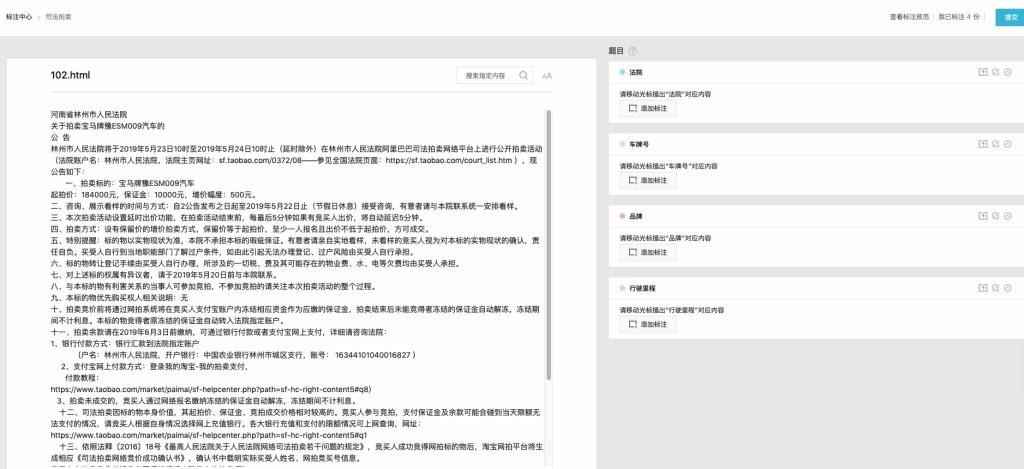Click the arrow-in-square icon in the 行驶里程 row
The width and height of the screenshot is (1024, 469).
(x=982, y=288)
